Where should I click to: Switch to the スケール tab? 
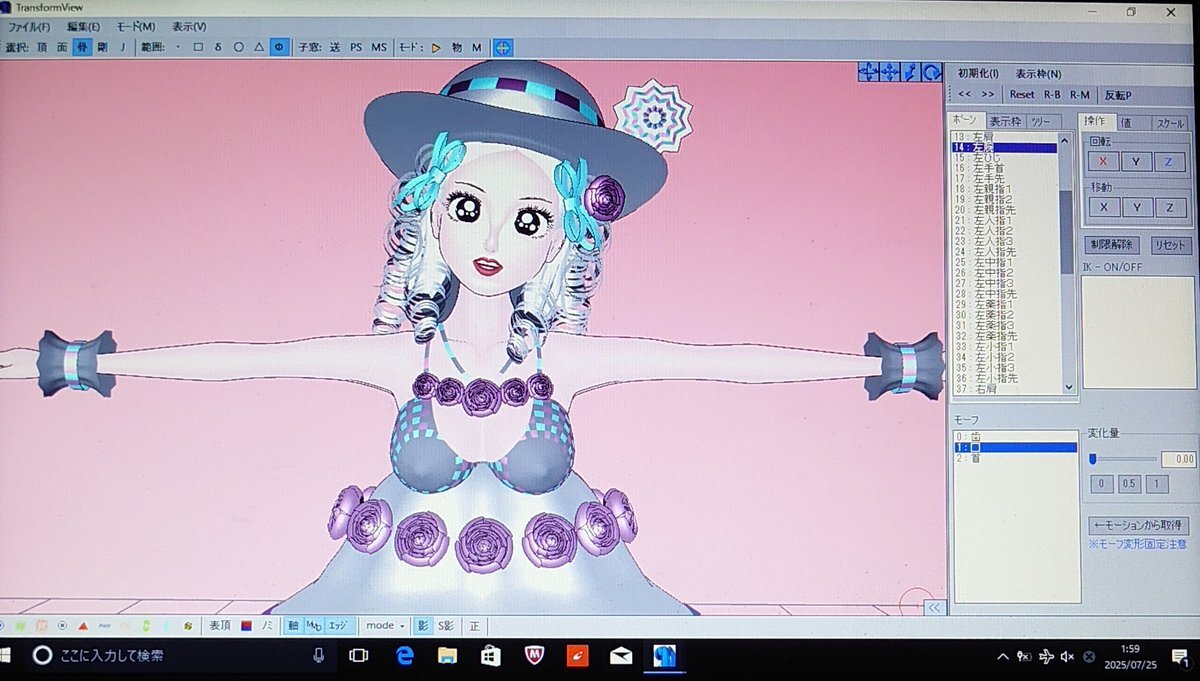(x=1170, y=122)
